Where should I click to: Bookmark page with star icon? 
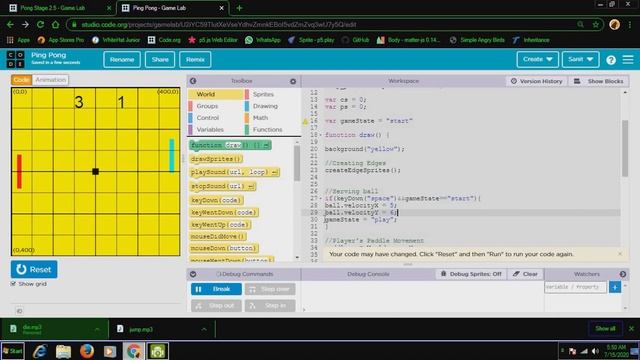click(x=596, y=24)
